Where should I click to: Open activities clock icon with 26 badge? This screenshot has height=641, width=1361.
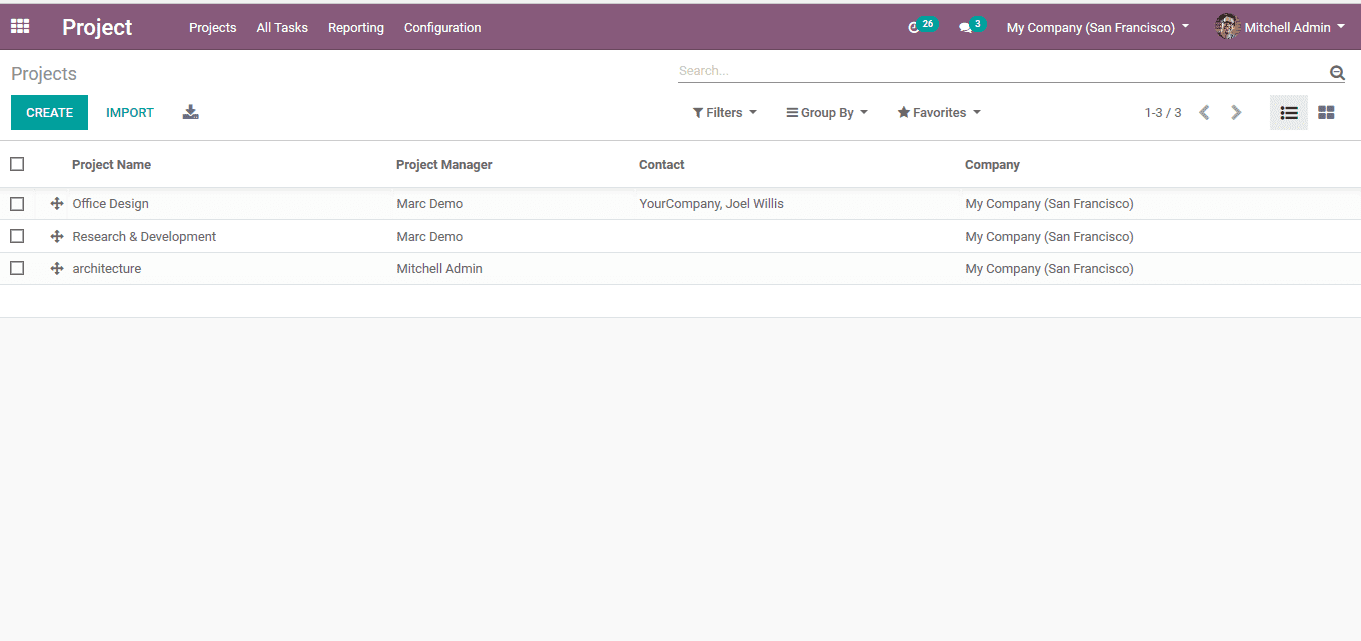point(922,27)
